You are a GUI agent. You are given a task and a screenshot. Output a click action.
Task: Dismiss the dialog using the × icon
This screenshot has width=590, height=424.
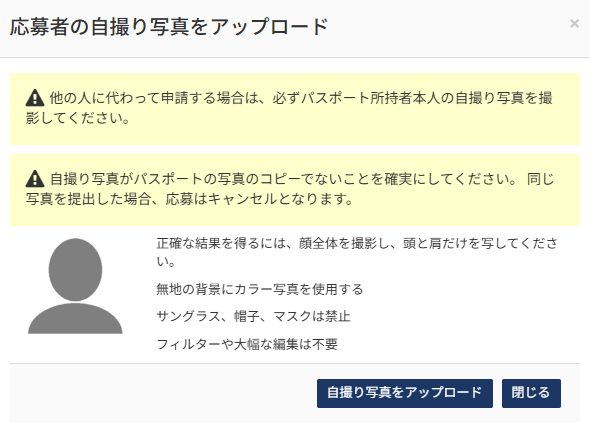click(x=574, y=24)
